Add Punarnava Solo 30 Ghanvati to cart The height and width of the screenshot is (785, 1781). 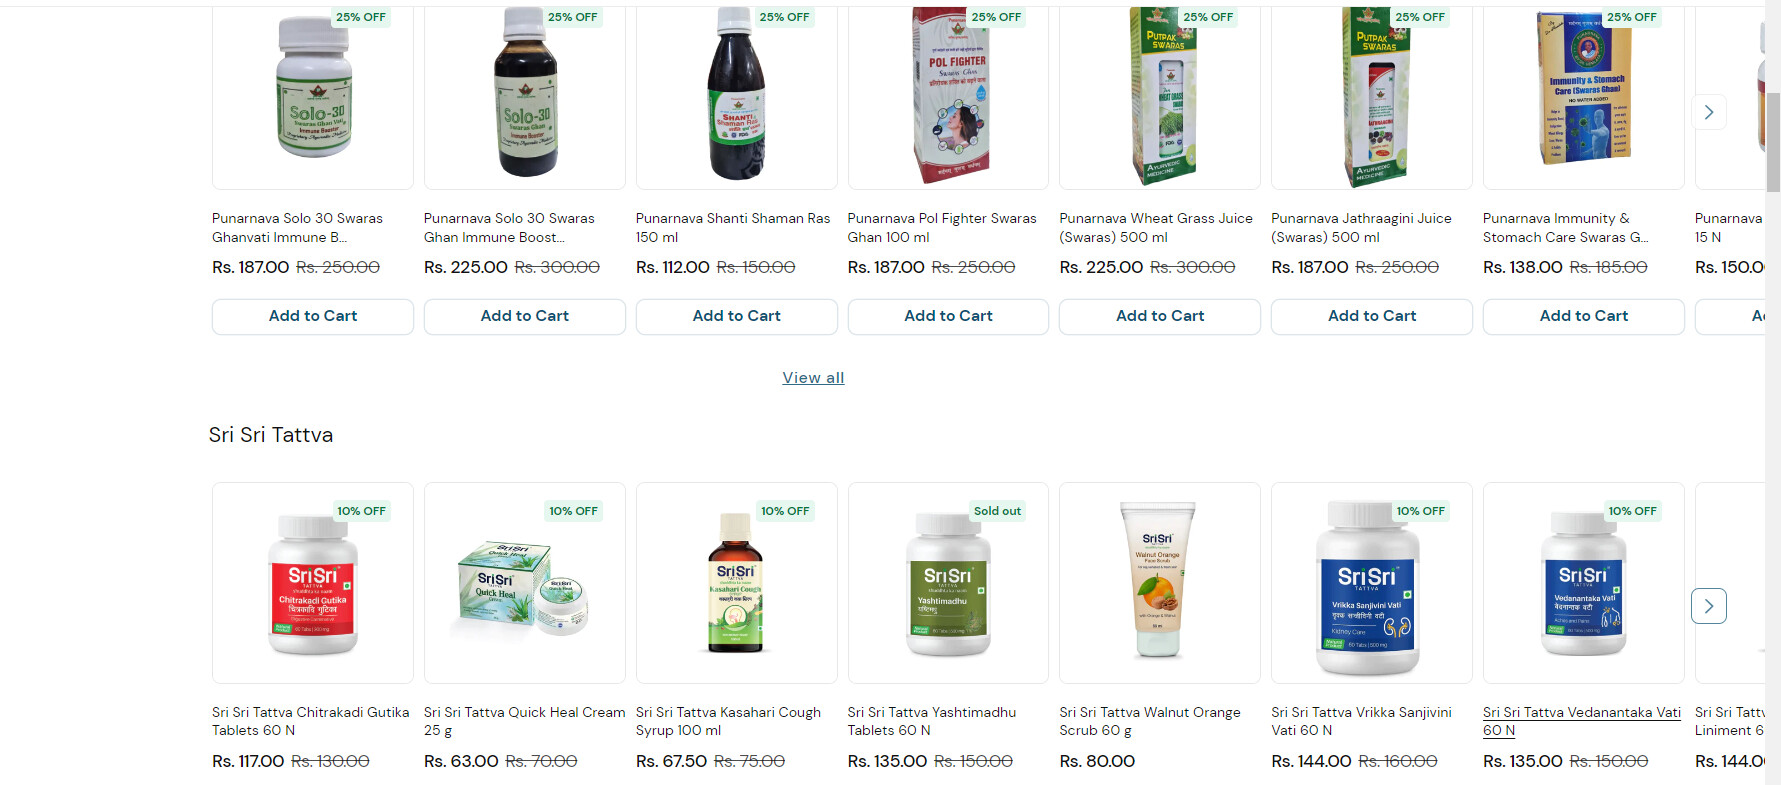313,316
